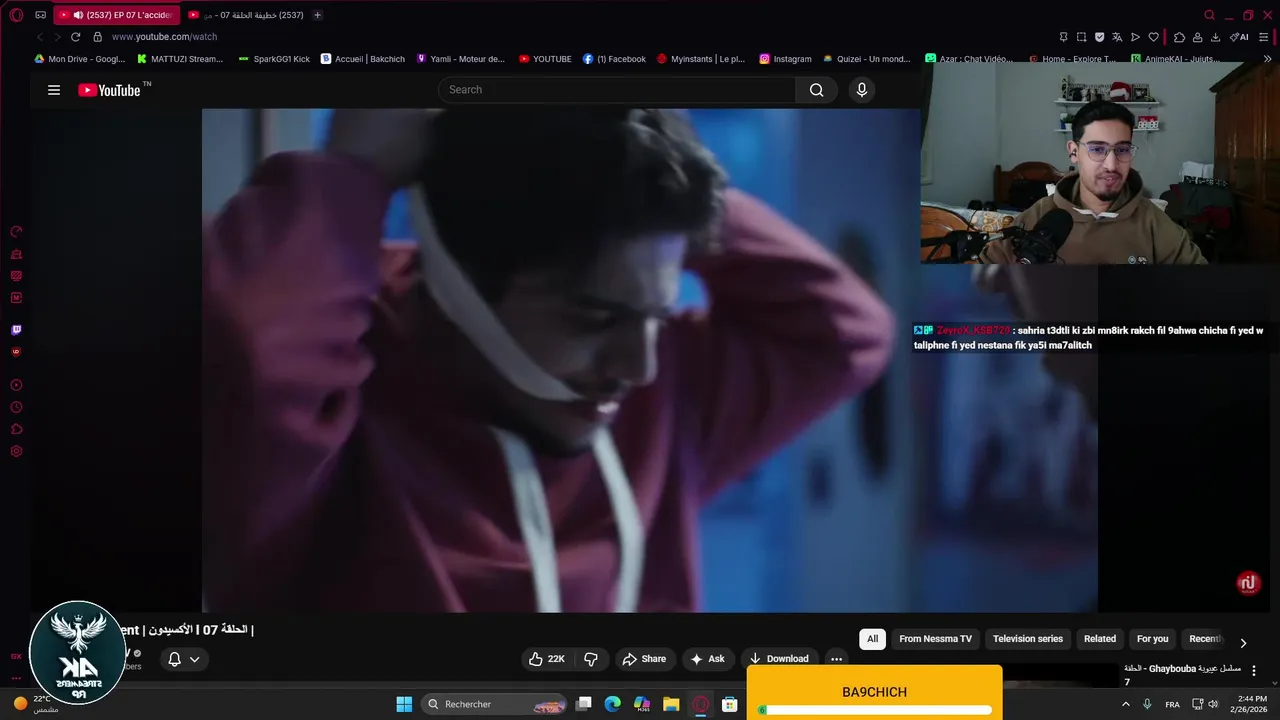Take a snapshot with the capture icon
Screen dimensions: 1280x720
point(1081,37)
